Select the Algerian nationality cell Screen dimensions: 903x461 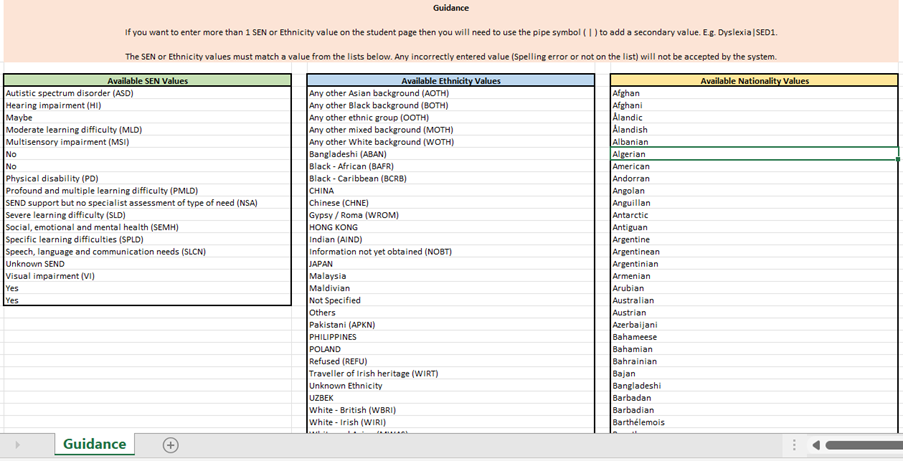coord(754,154)
